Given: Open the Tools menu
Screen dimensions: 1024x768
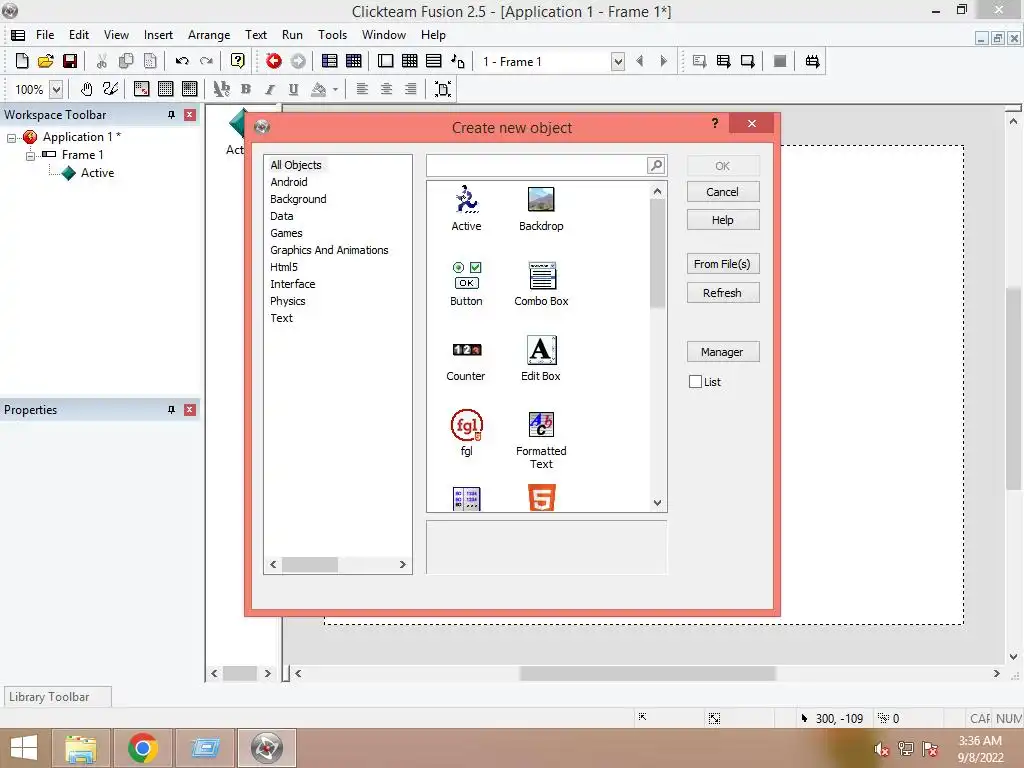Looking at the screenshot, I should pos(332,35).
